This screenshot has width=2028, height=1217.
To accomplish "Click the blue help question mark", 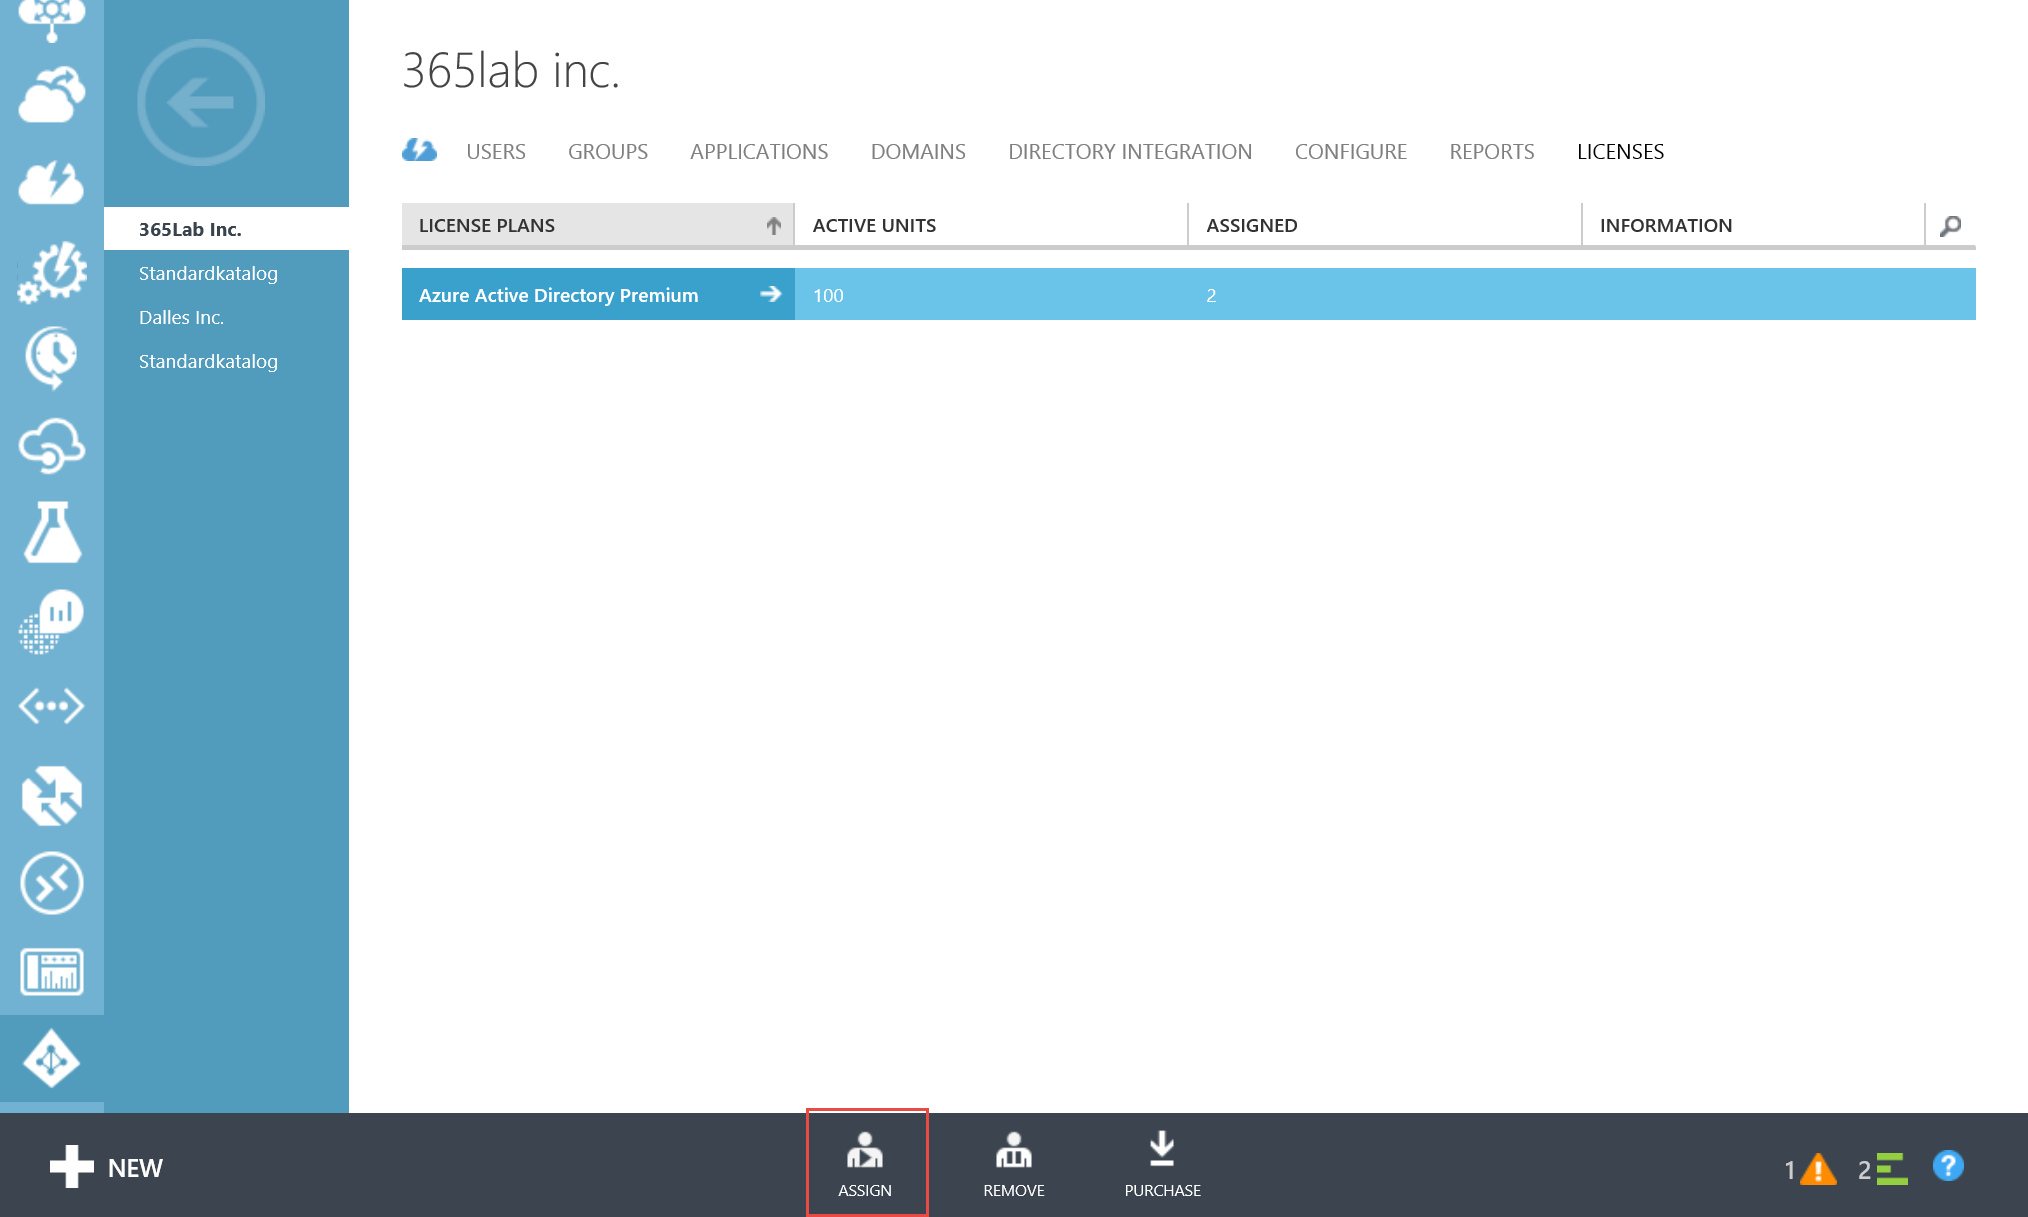I will [x=1948, y=1166].
